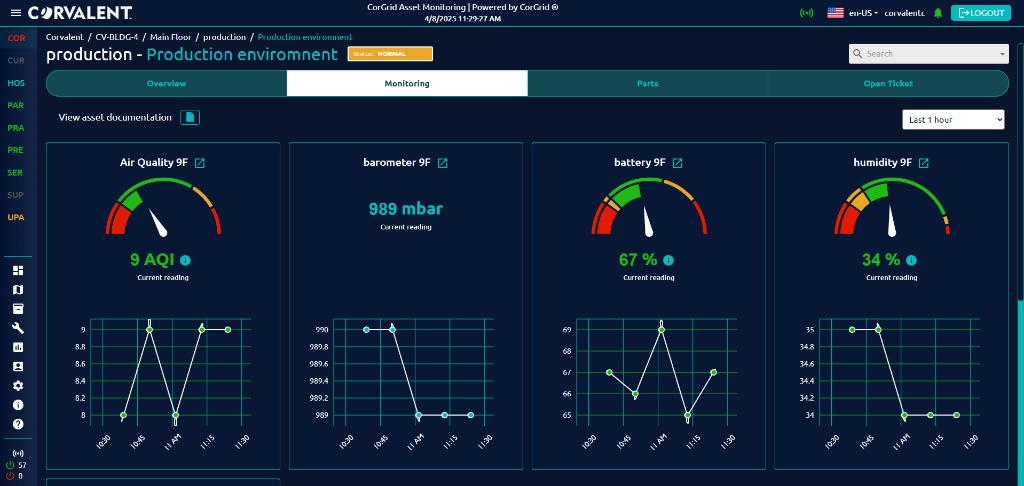Open the help question mark icon in sidebar
The height and width of the screenshot is (486, 1024).
click(18, 424)
